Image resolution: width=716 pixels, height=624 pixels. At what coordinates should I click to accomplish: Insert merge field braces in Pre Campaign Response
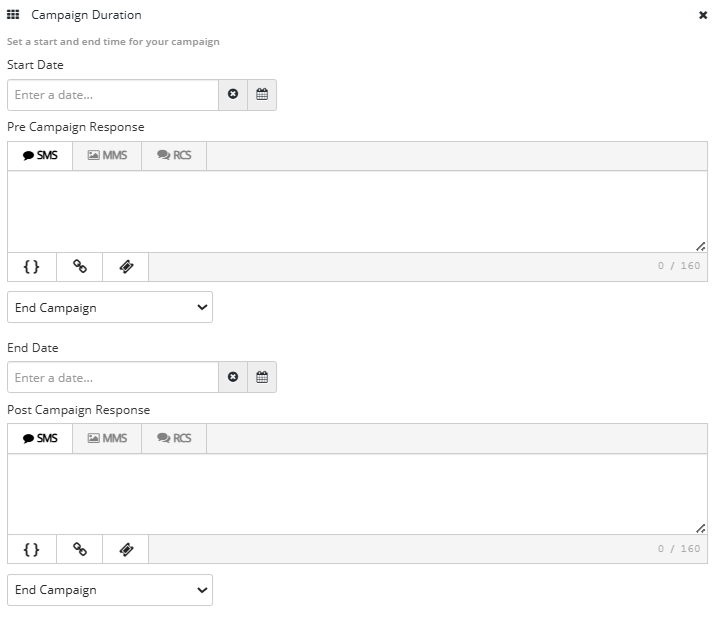click(x=32, y=267)
